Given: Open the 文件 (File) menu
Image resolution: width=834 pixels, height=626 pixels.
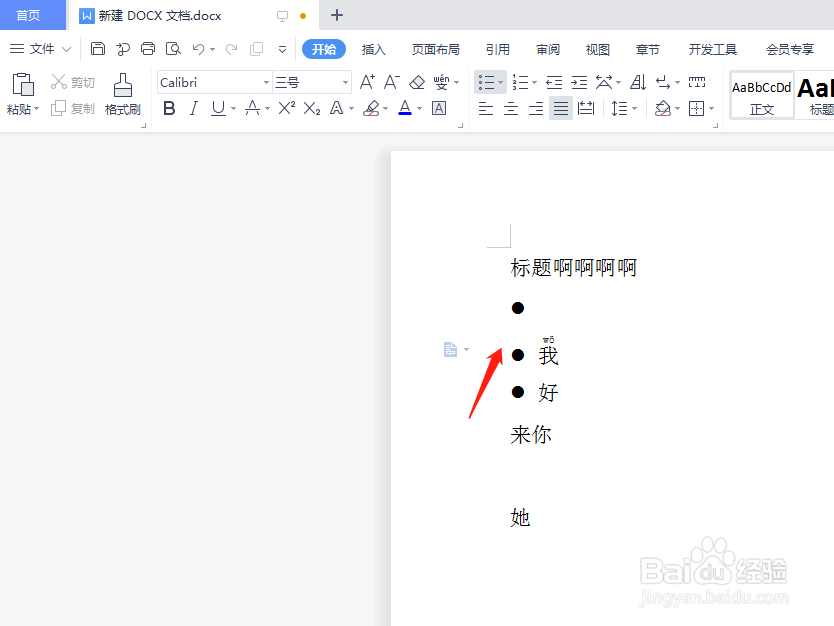Looking at the screenshot, I should click(42, 48).
